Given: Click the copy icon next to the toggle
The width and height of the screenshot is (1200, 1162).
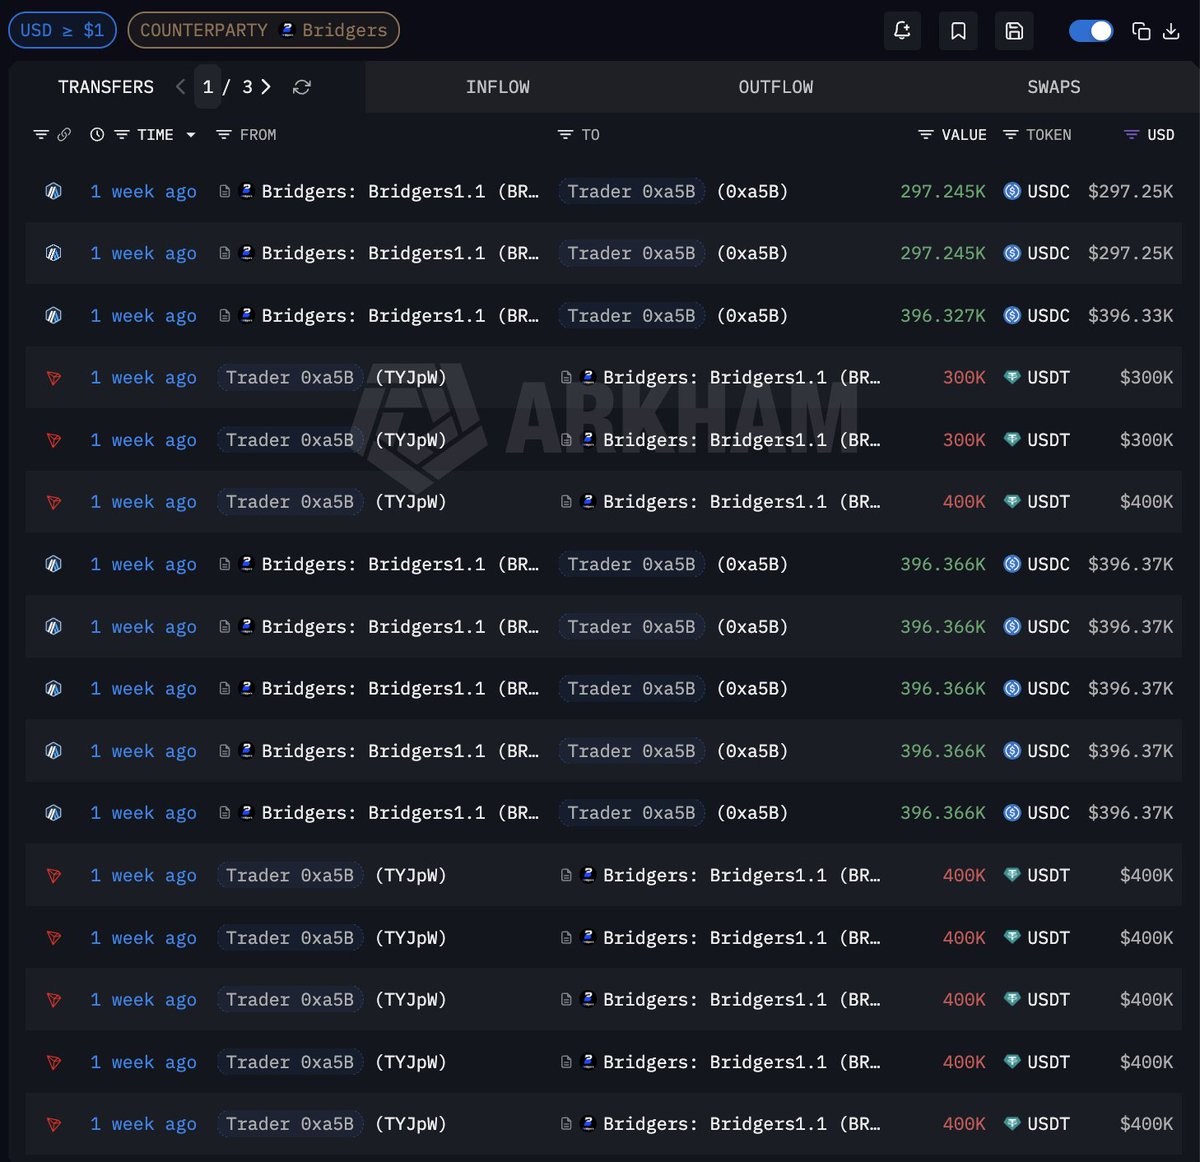Looking at the screenshot, I should [x=1141, y=31].
